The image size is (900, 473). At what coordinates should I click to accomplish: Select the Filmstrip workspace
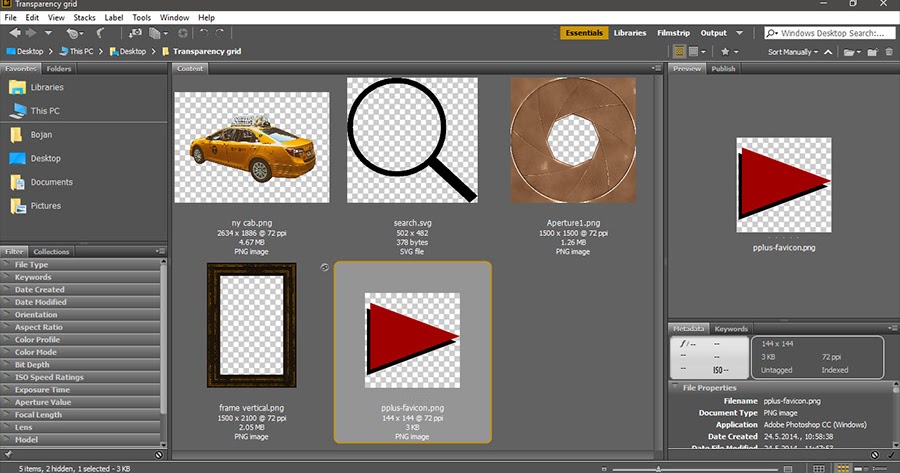tap(675, 33)
